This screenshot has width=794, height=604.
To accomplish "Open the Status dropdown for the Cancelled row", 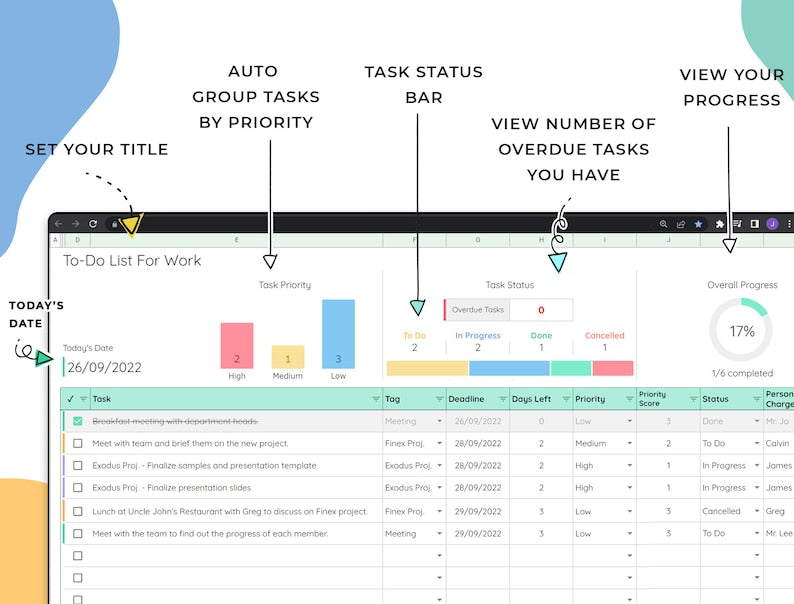I will click(x=756, y=511).
